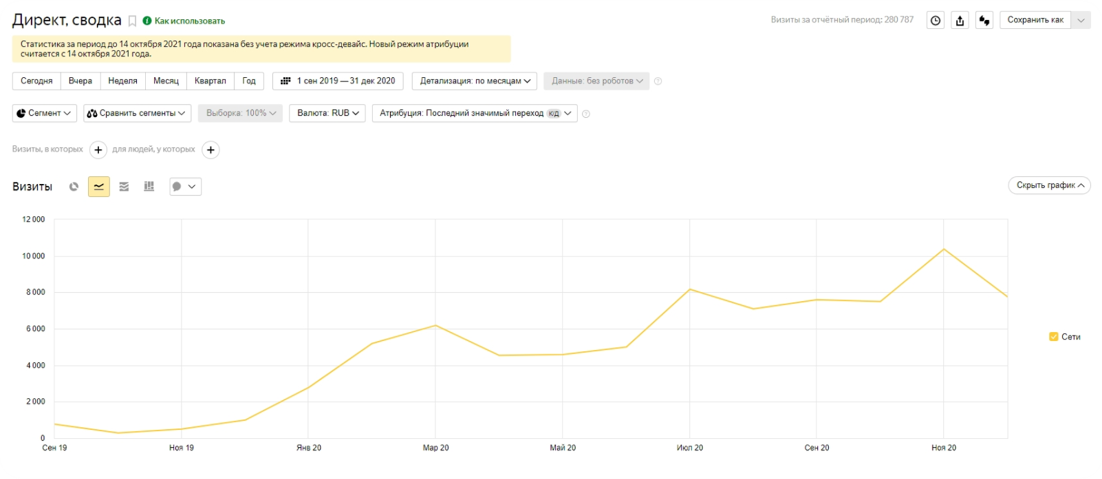Select the Квартал period tab
Image resolution: width=1102 pixels, height=479 pixels.
tap(211, 81)
